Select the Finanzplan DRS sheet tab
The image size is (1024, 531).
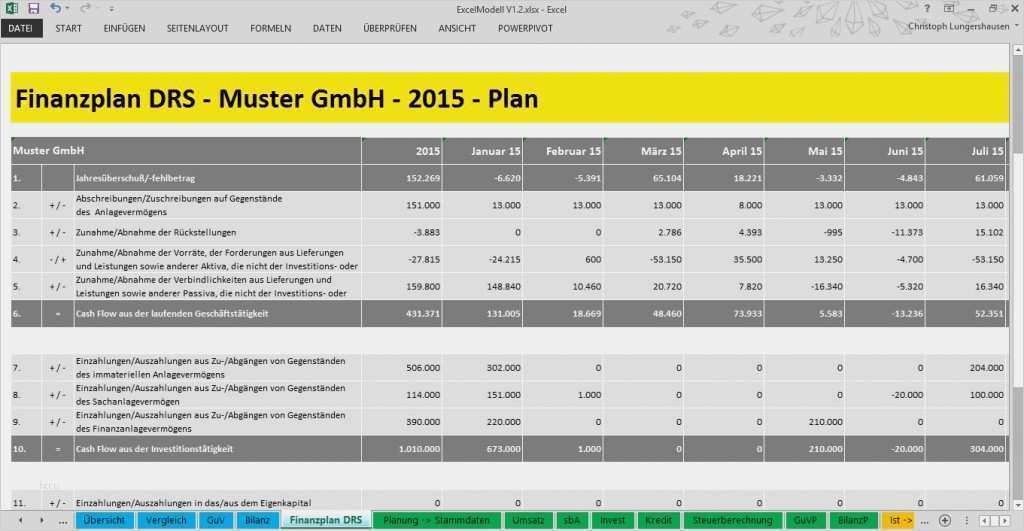pos(325,521)
